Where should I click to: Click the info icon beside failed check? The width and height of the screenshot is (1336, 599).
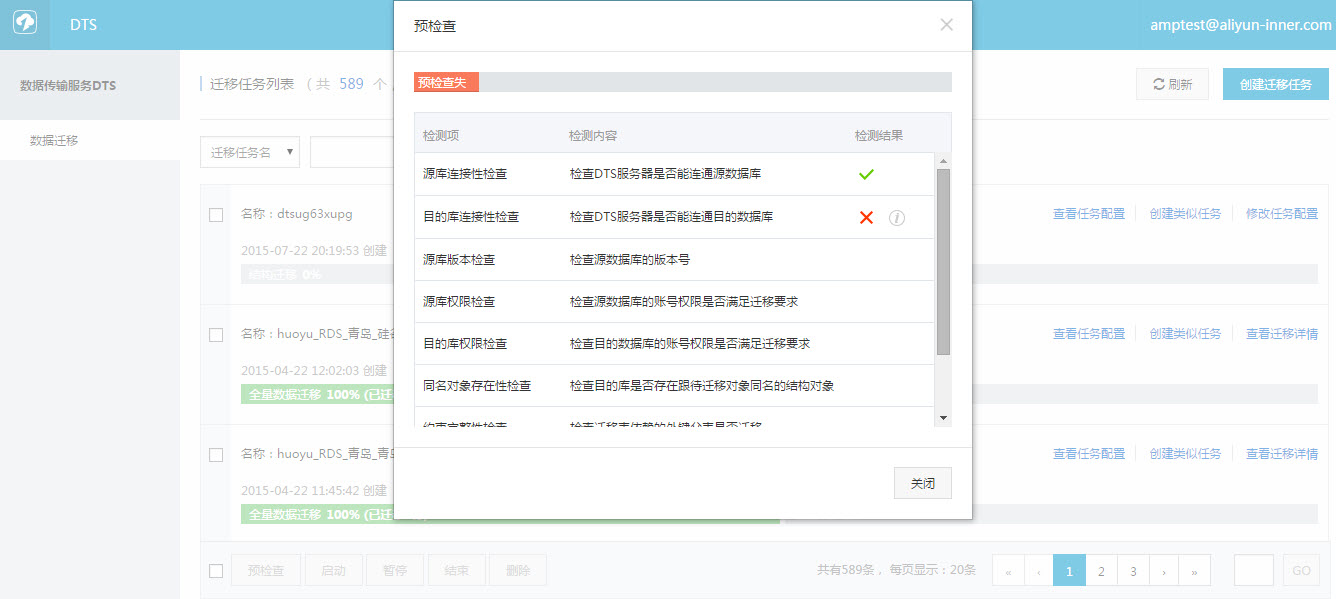coord(897,218)
